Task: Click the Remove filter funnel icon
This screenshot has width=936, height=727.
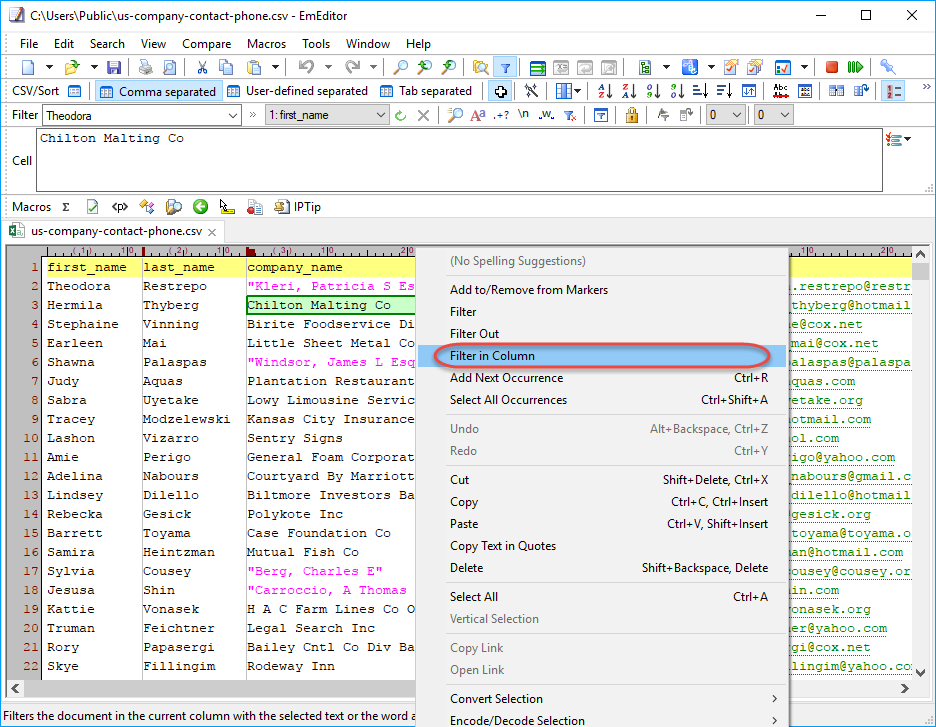Action: (x=570, y=115)
